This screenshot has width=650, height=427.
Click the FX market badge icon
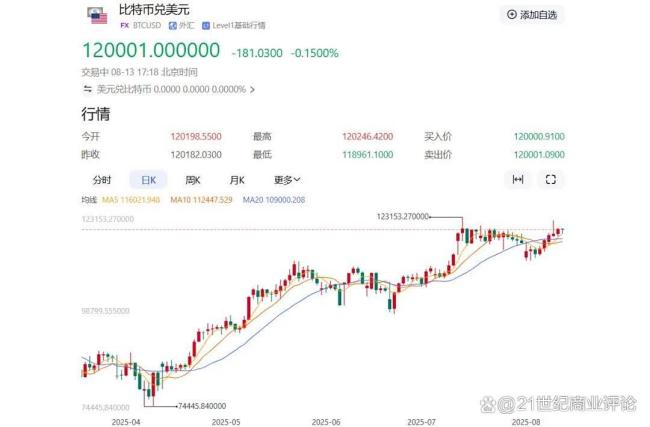(124, 25)
